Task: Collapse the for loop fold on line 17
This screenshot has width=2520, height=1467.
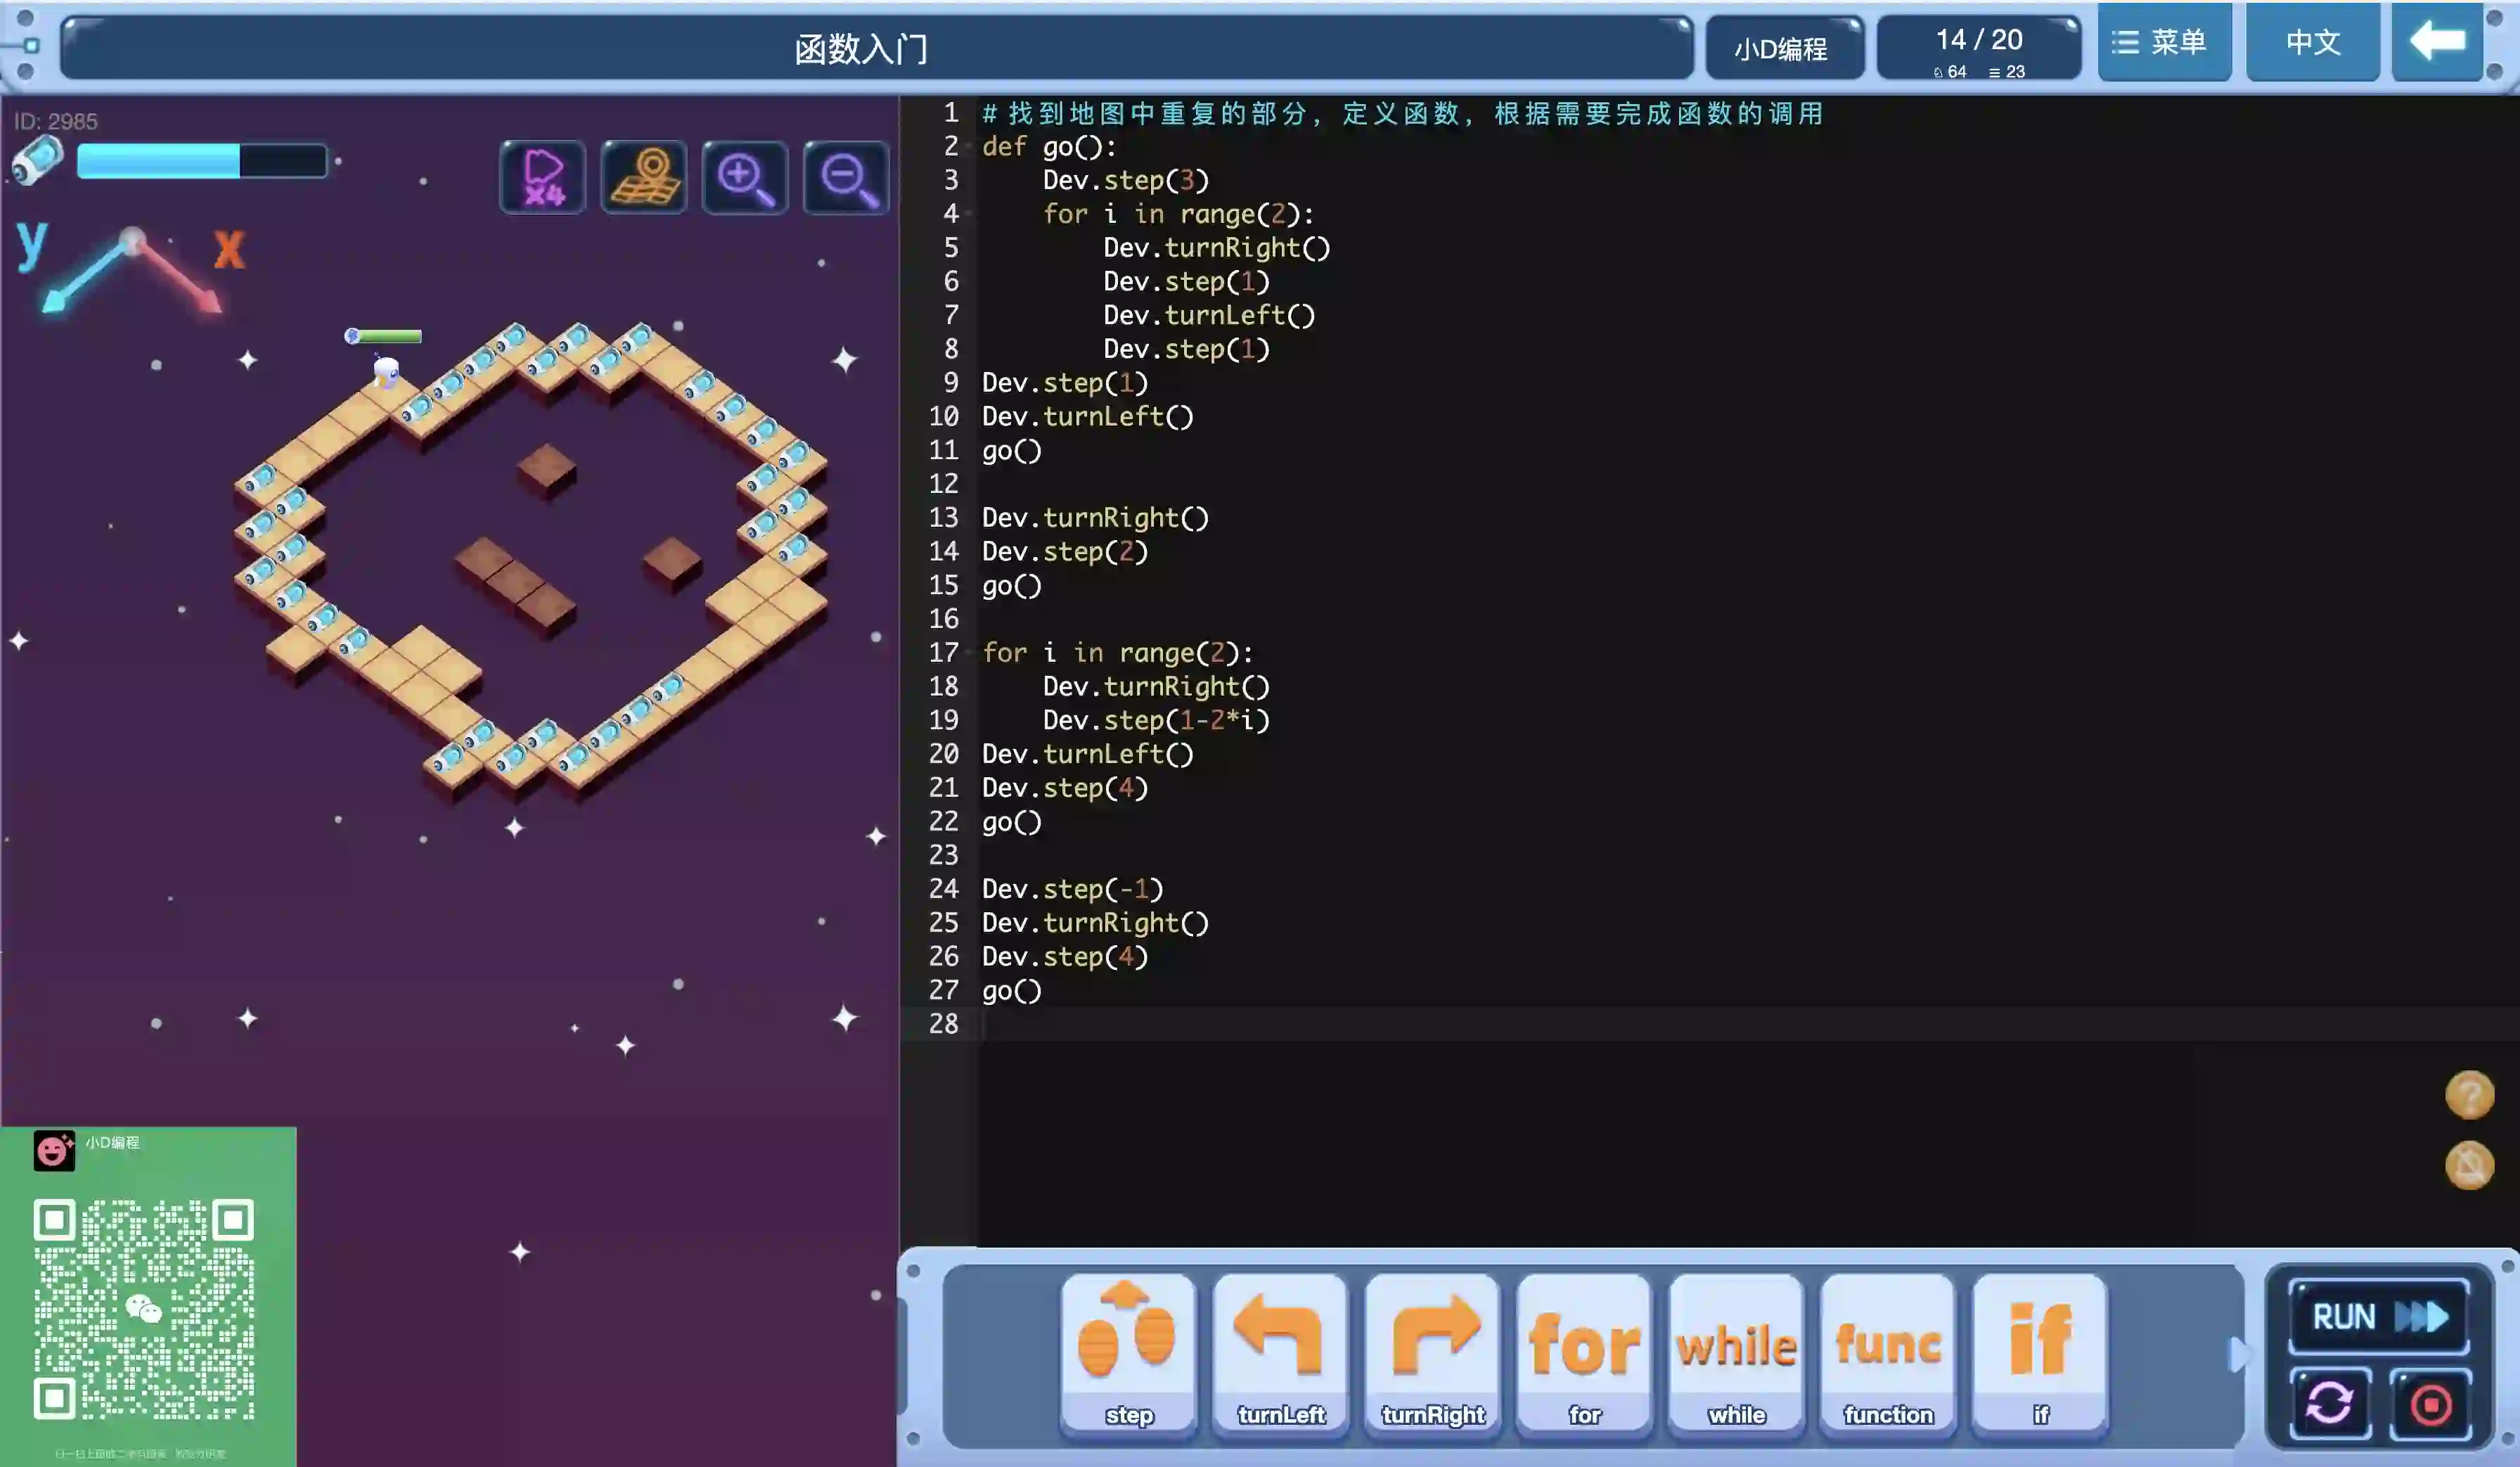Action: point(969,653)
